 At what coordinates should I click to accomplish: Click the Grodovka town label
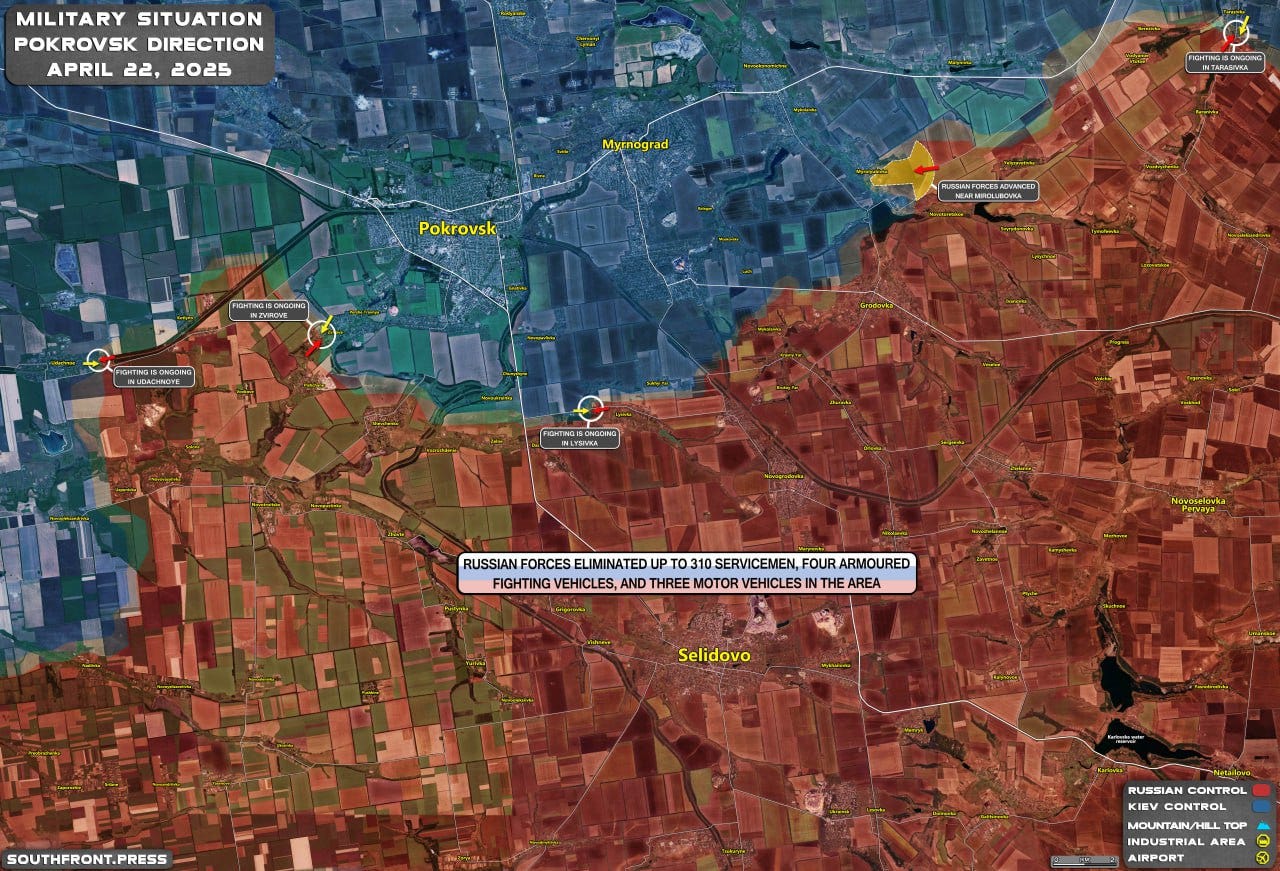[x=876, y=304]
